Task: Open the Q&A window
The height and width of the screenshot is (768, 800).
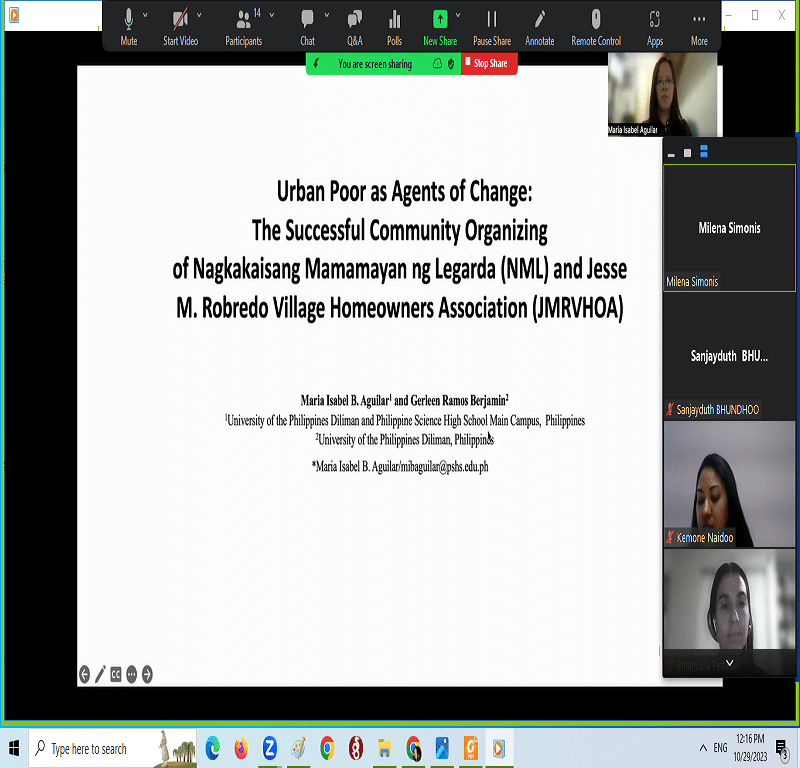Action: [354, 20]
